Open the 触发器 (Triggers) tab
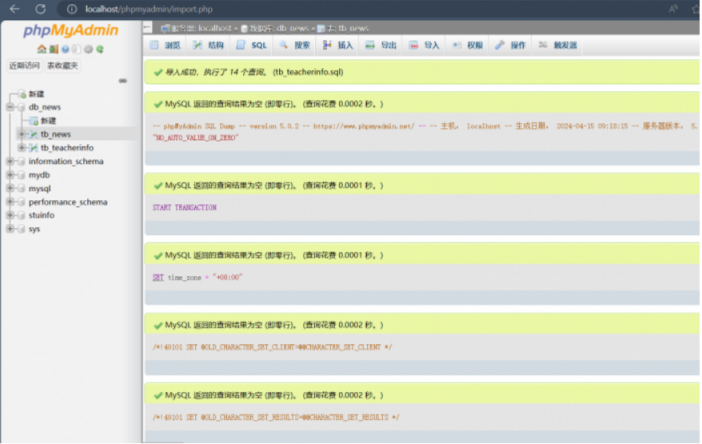This screenshot has width=702, height=444. tap(557, 45)
